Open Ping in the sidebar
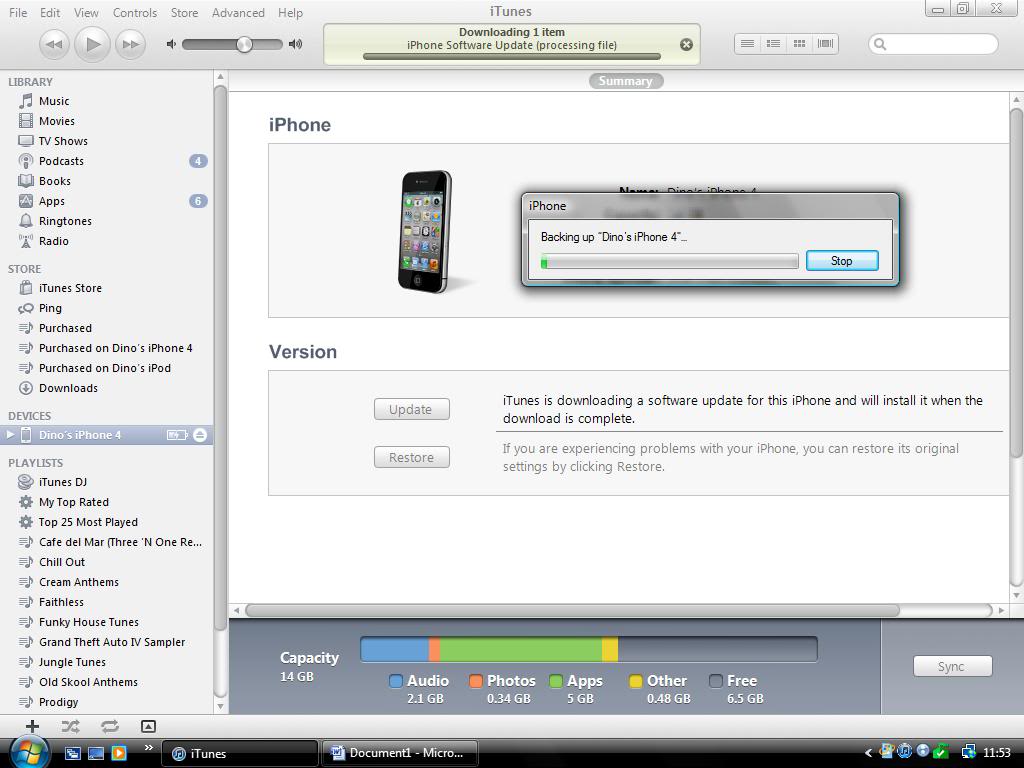Screen dimensions: 1024x768 (x=50, y=308)
